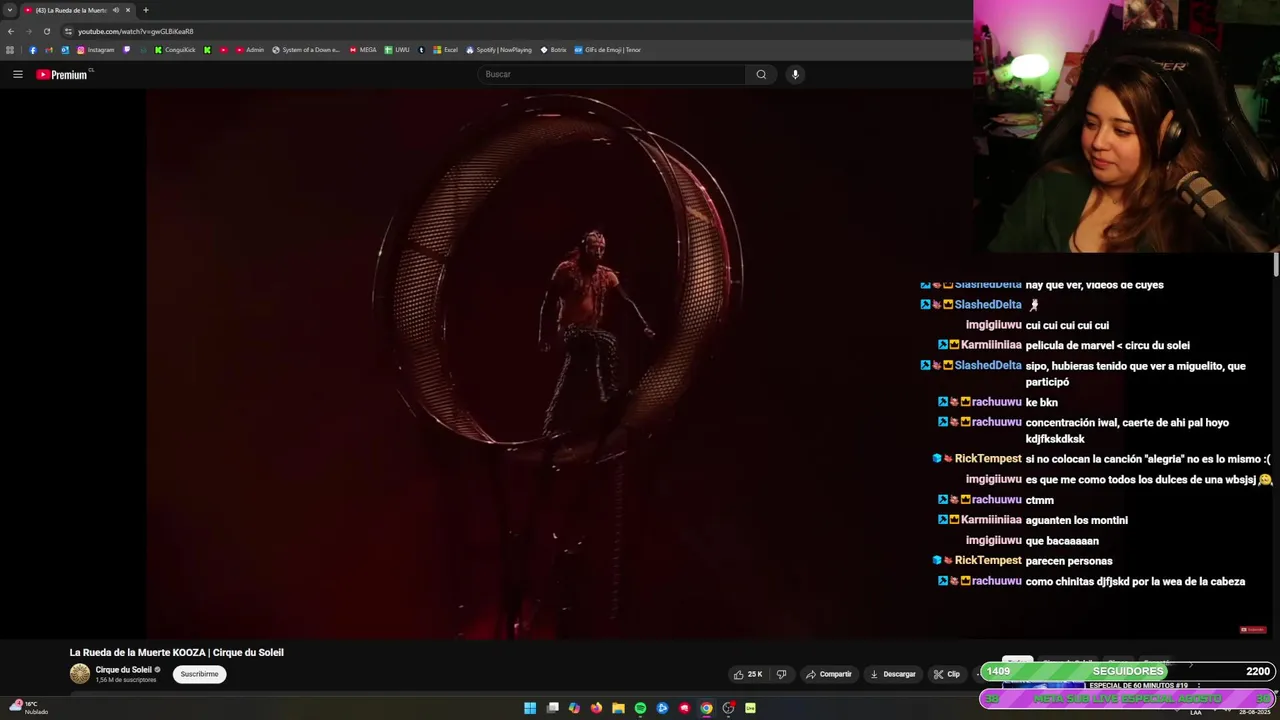Open Cirque du Soleil channel avatar
The height and width of the screenshot is (720, 1280).
click(79, 674)
